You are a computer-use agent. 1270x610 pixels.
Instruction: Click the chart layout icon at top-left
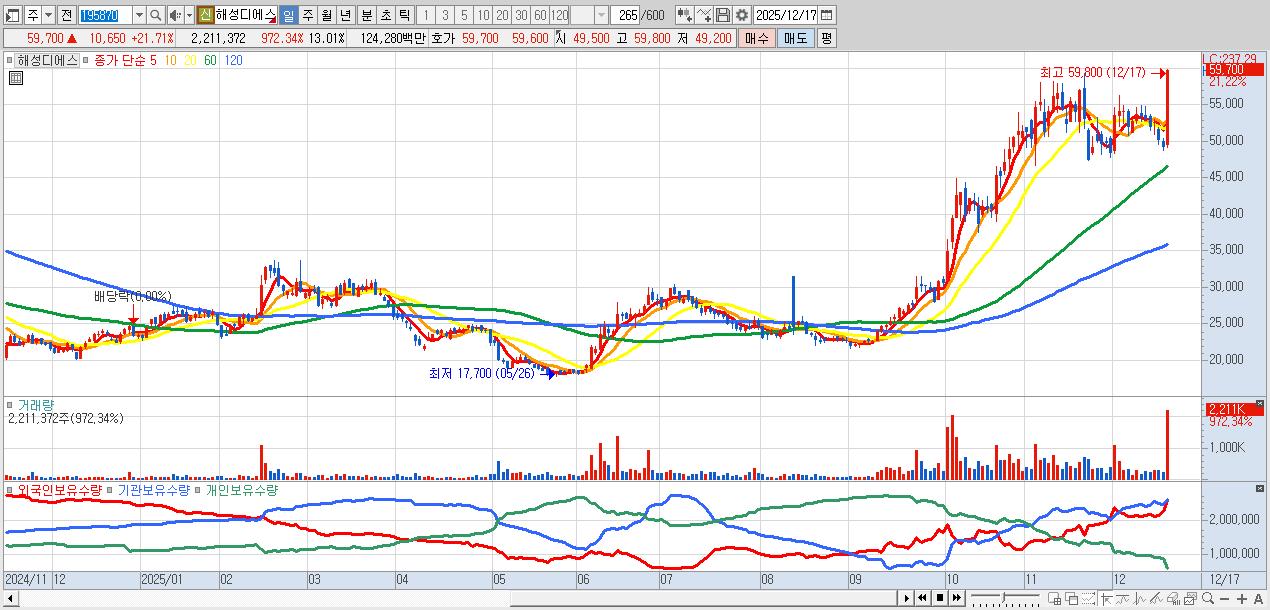[12, 15]
